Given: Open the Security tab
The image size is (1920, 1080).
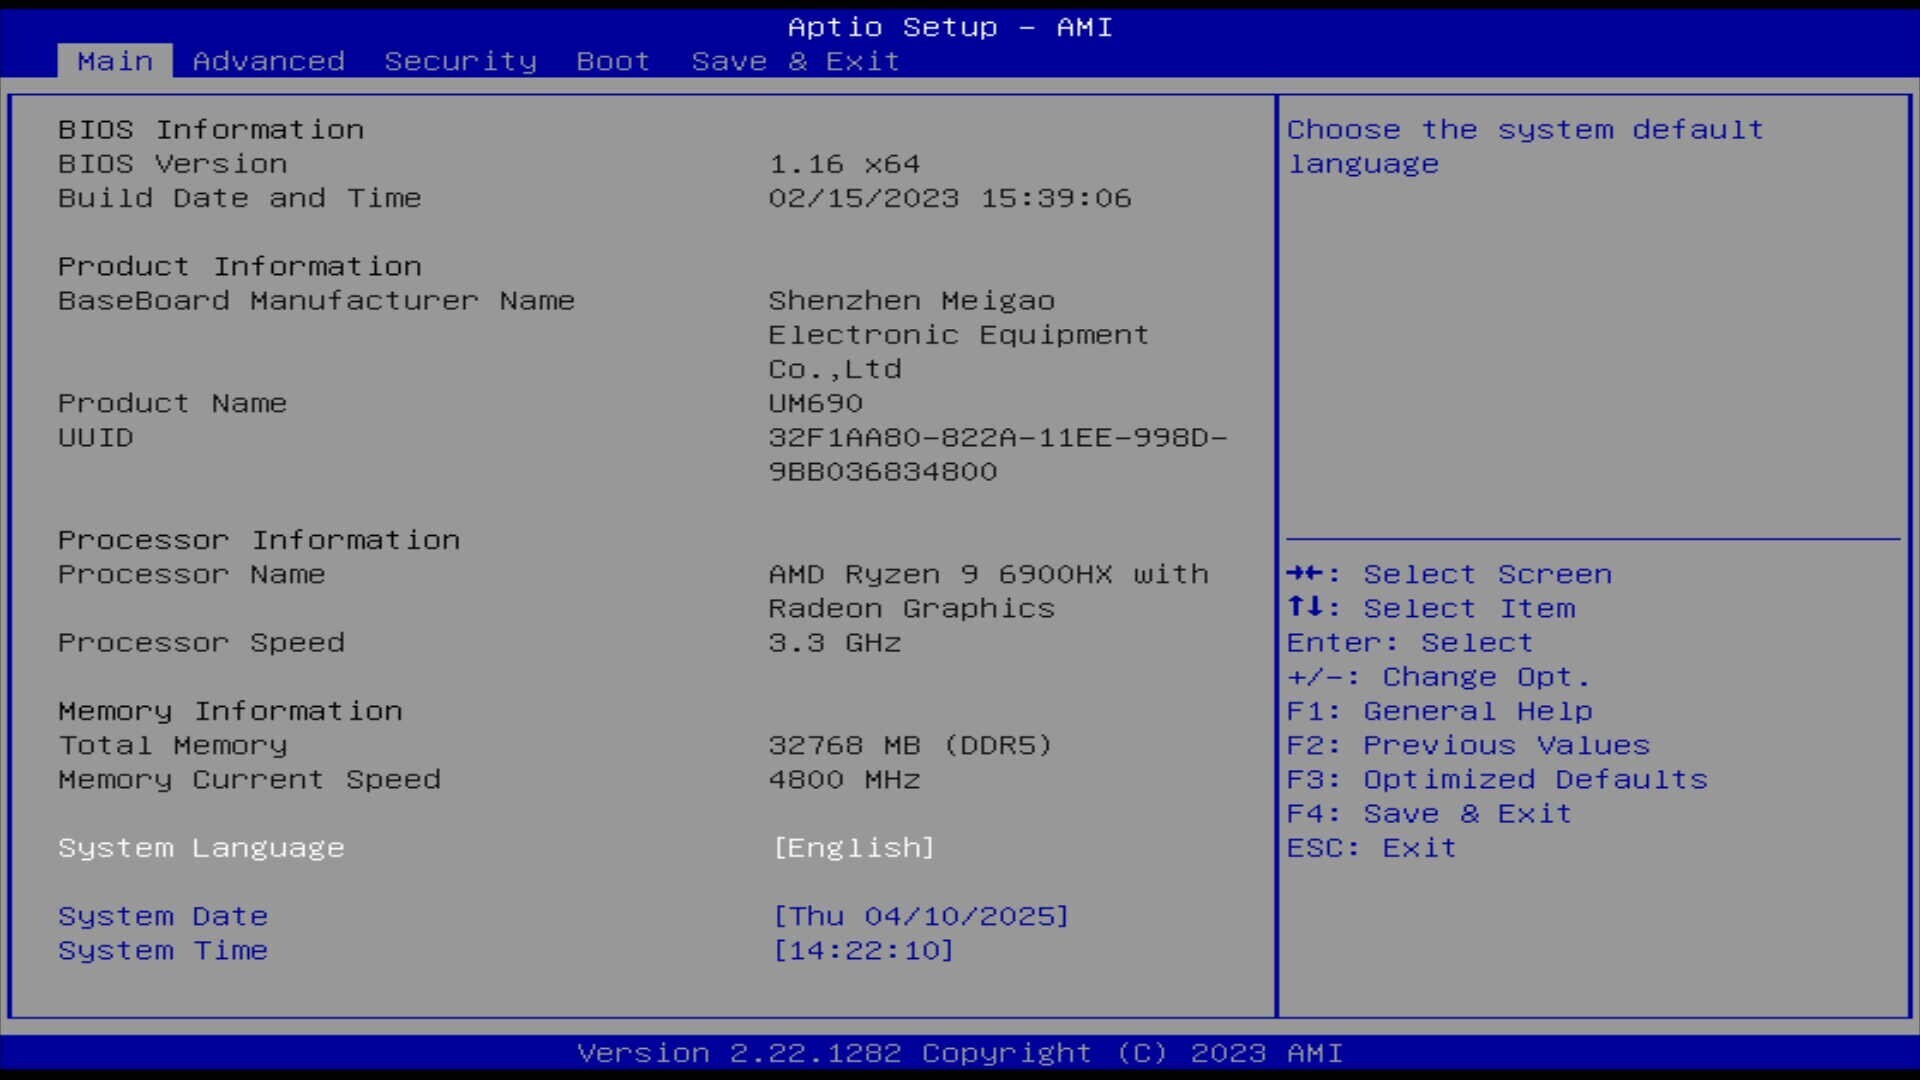Looking at the screenshot, I should point(461,61).
